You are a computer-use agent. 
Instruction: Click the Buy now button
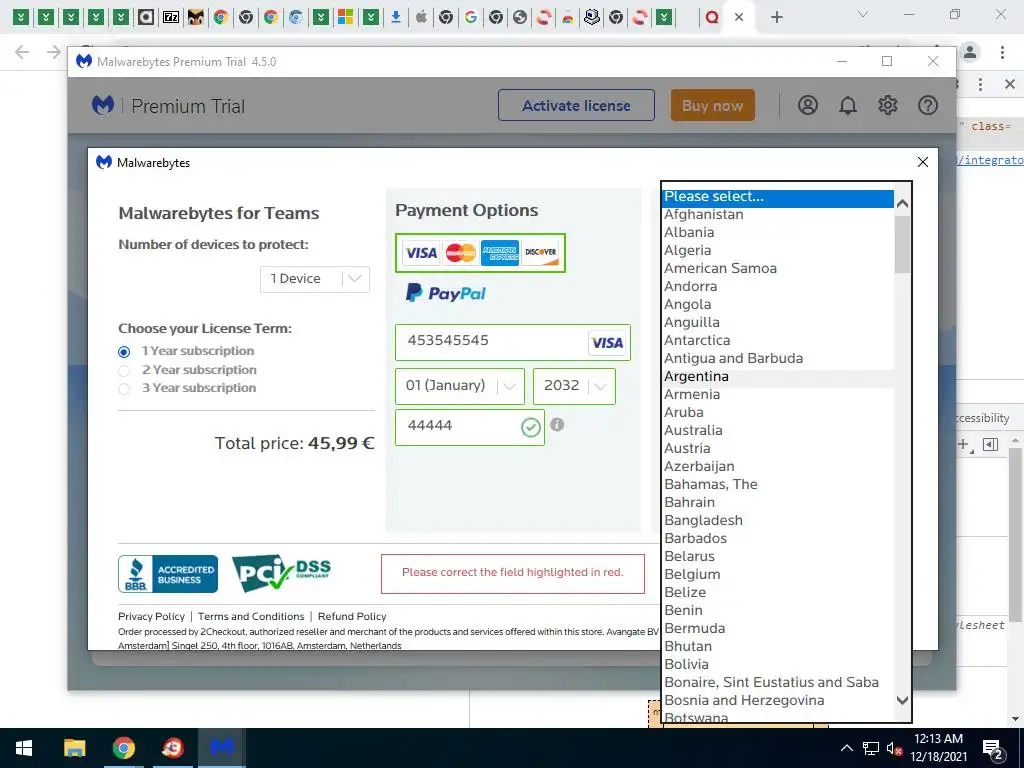click(x=712, y=105)
